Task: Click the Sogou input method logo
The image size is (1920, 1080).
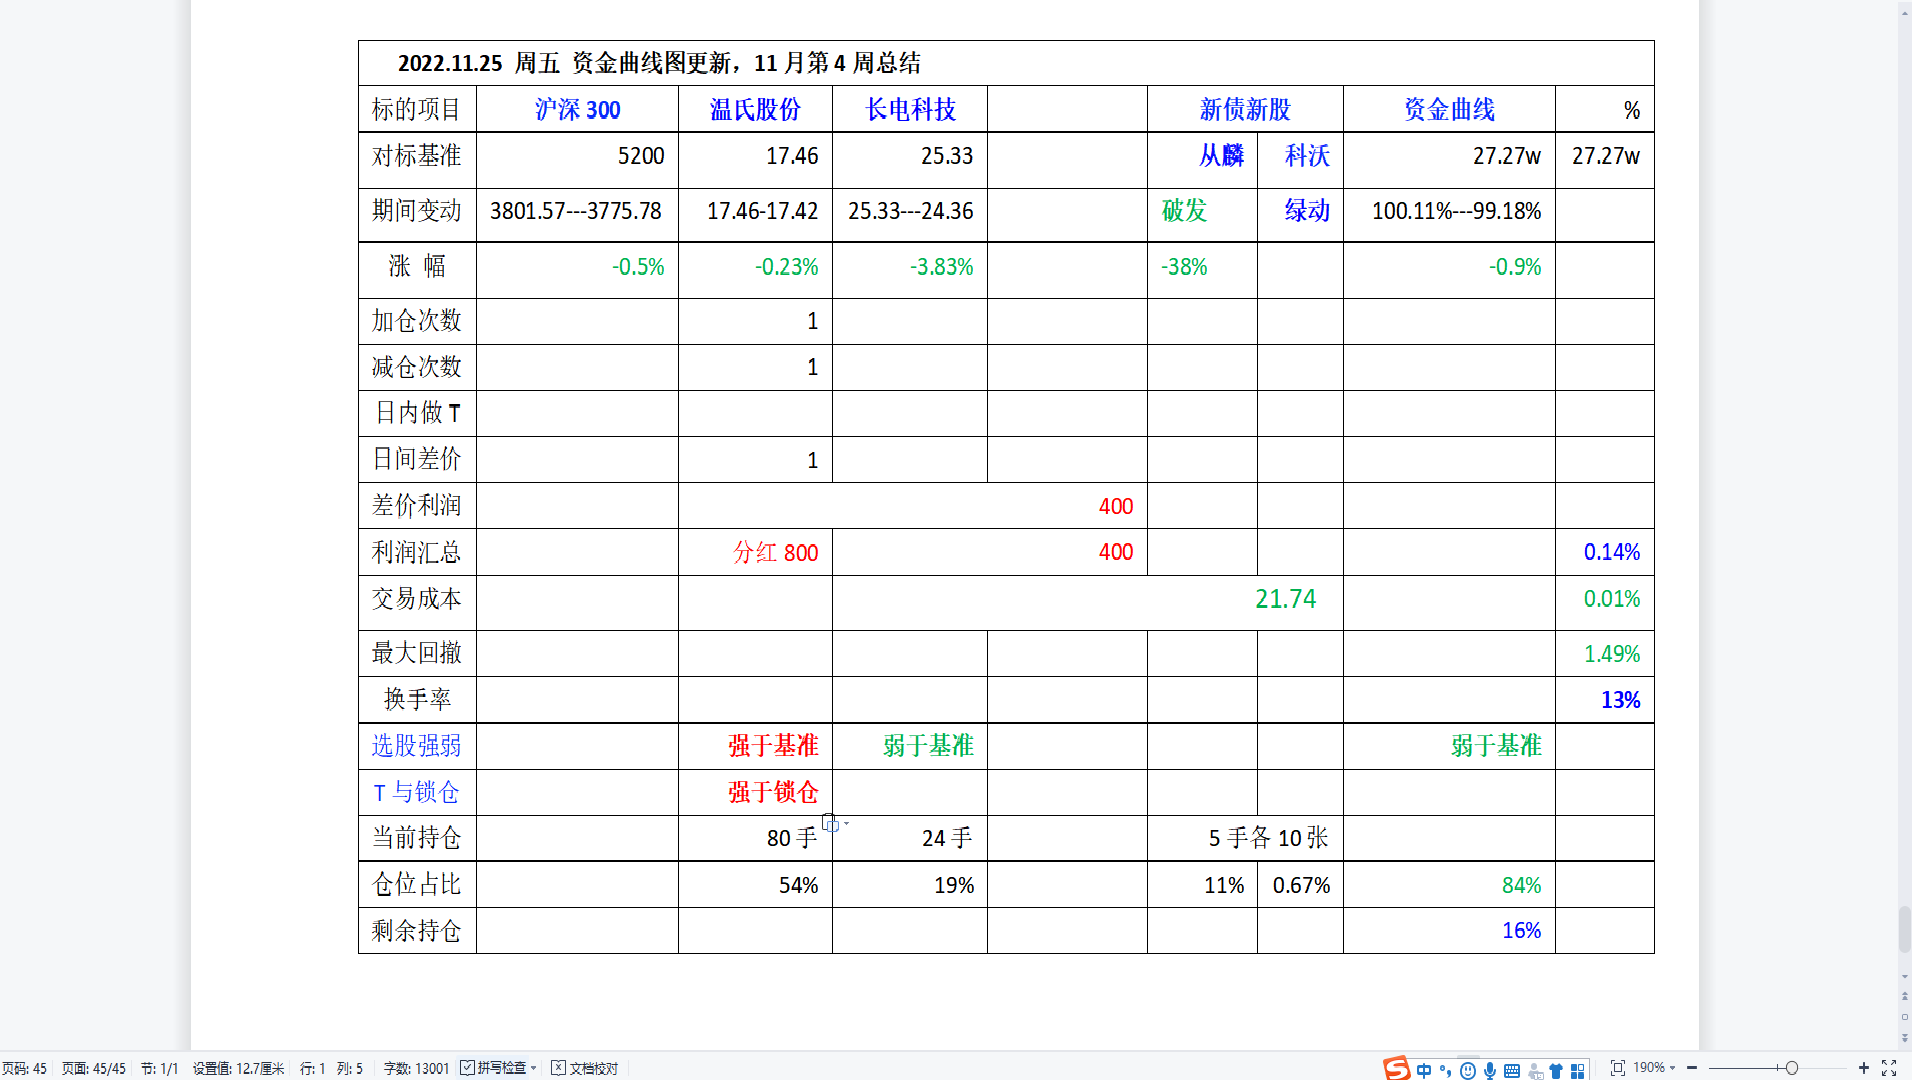Action: pyautogui.click(x=1396, y=1068)
